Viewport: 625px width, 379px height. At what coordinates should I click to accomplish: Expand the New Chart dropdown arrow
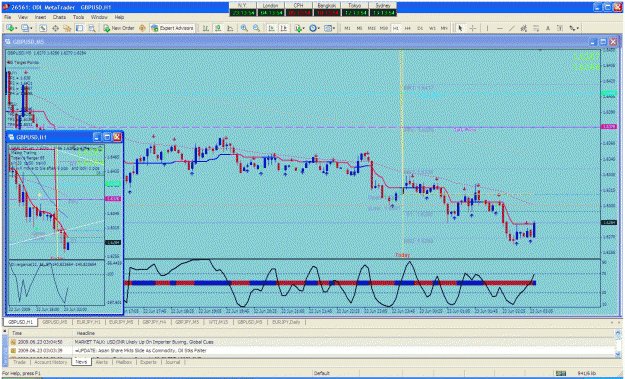(x=16, y=28)
